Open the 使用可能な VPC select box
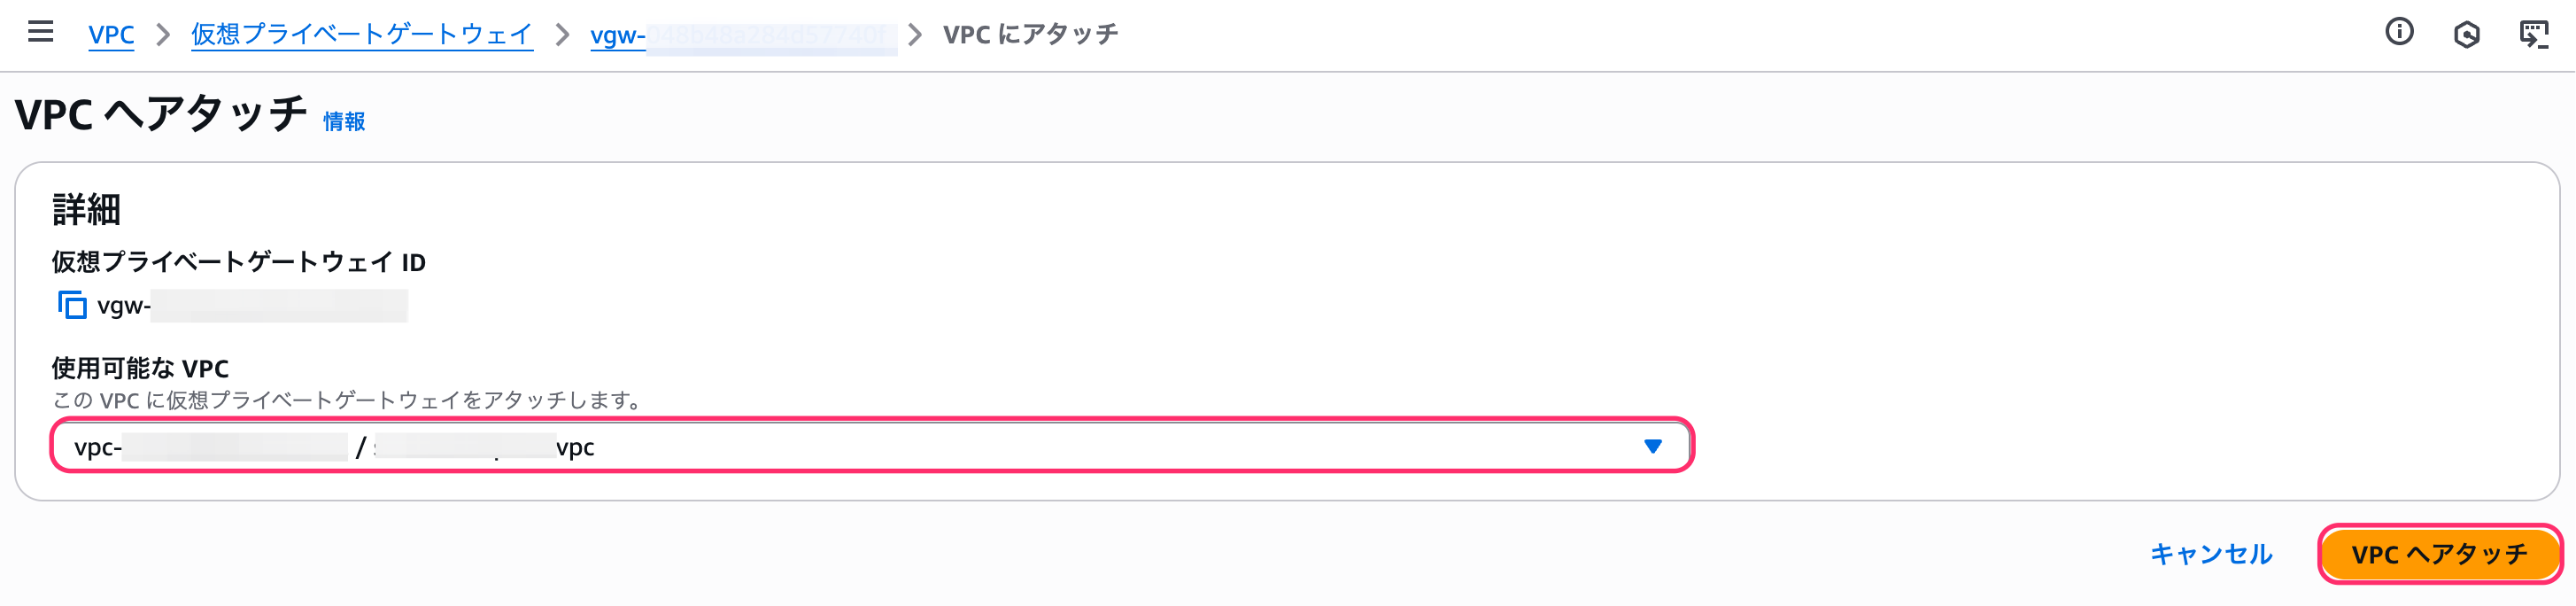Image resolution: width=2576 pixels, height=606 pixels. (x=871, y=446)
